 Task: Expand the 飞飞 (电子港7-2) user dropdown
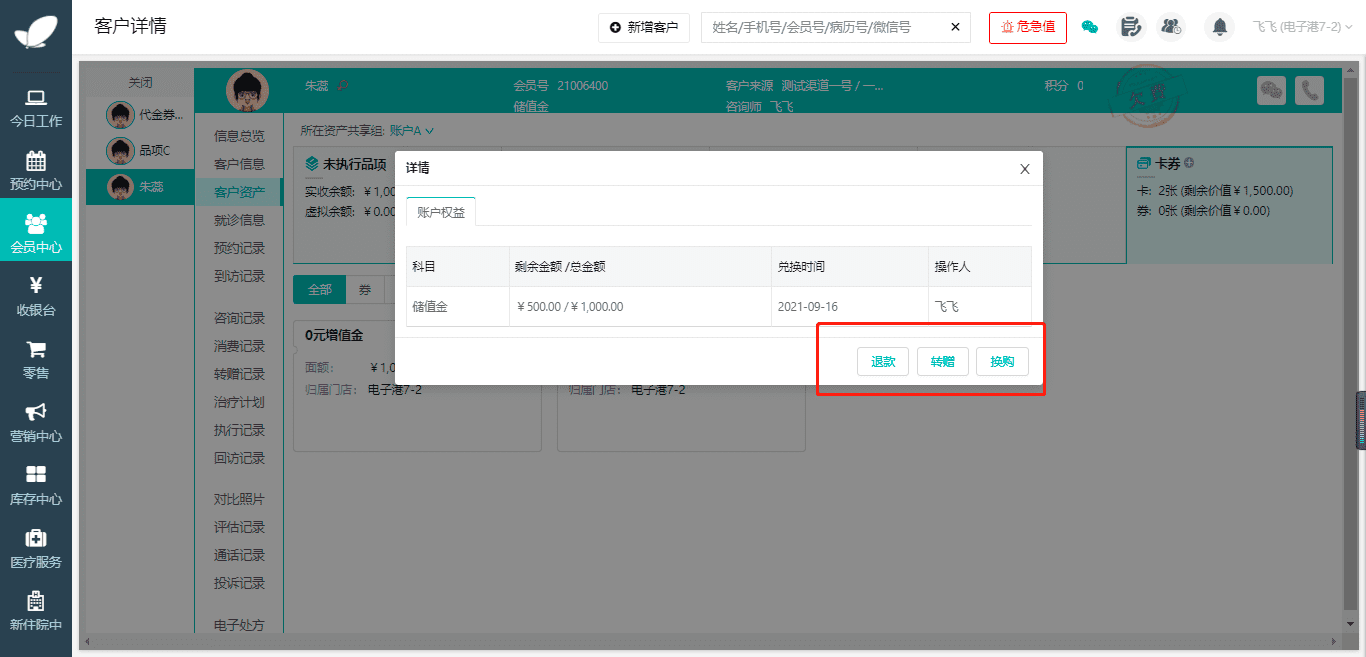pos(1302,27)
